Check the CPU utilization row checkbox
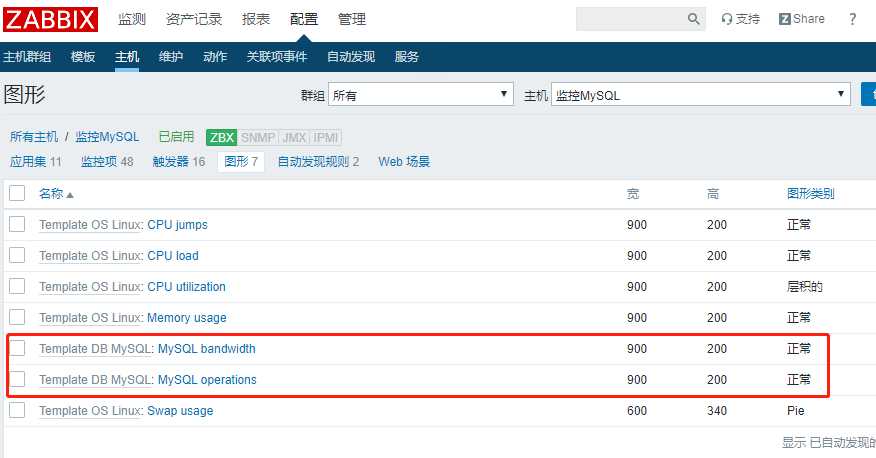 coord(17,287)
